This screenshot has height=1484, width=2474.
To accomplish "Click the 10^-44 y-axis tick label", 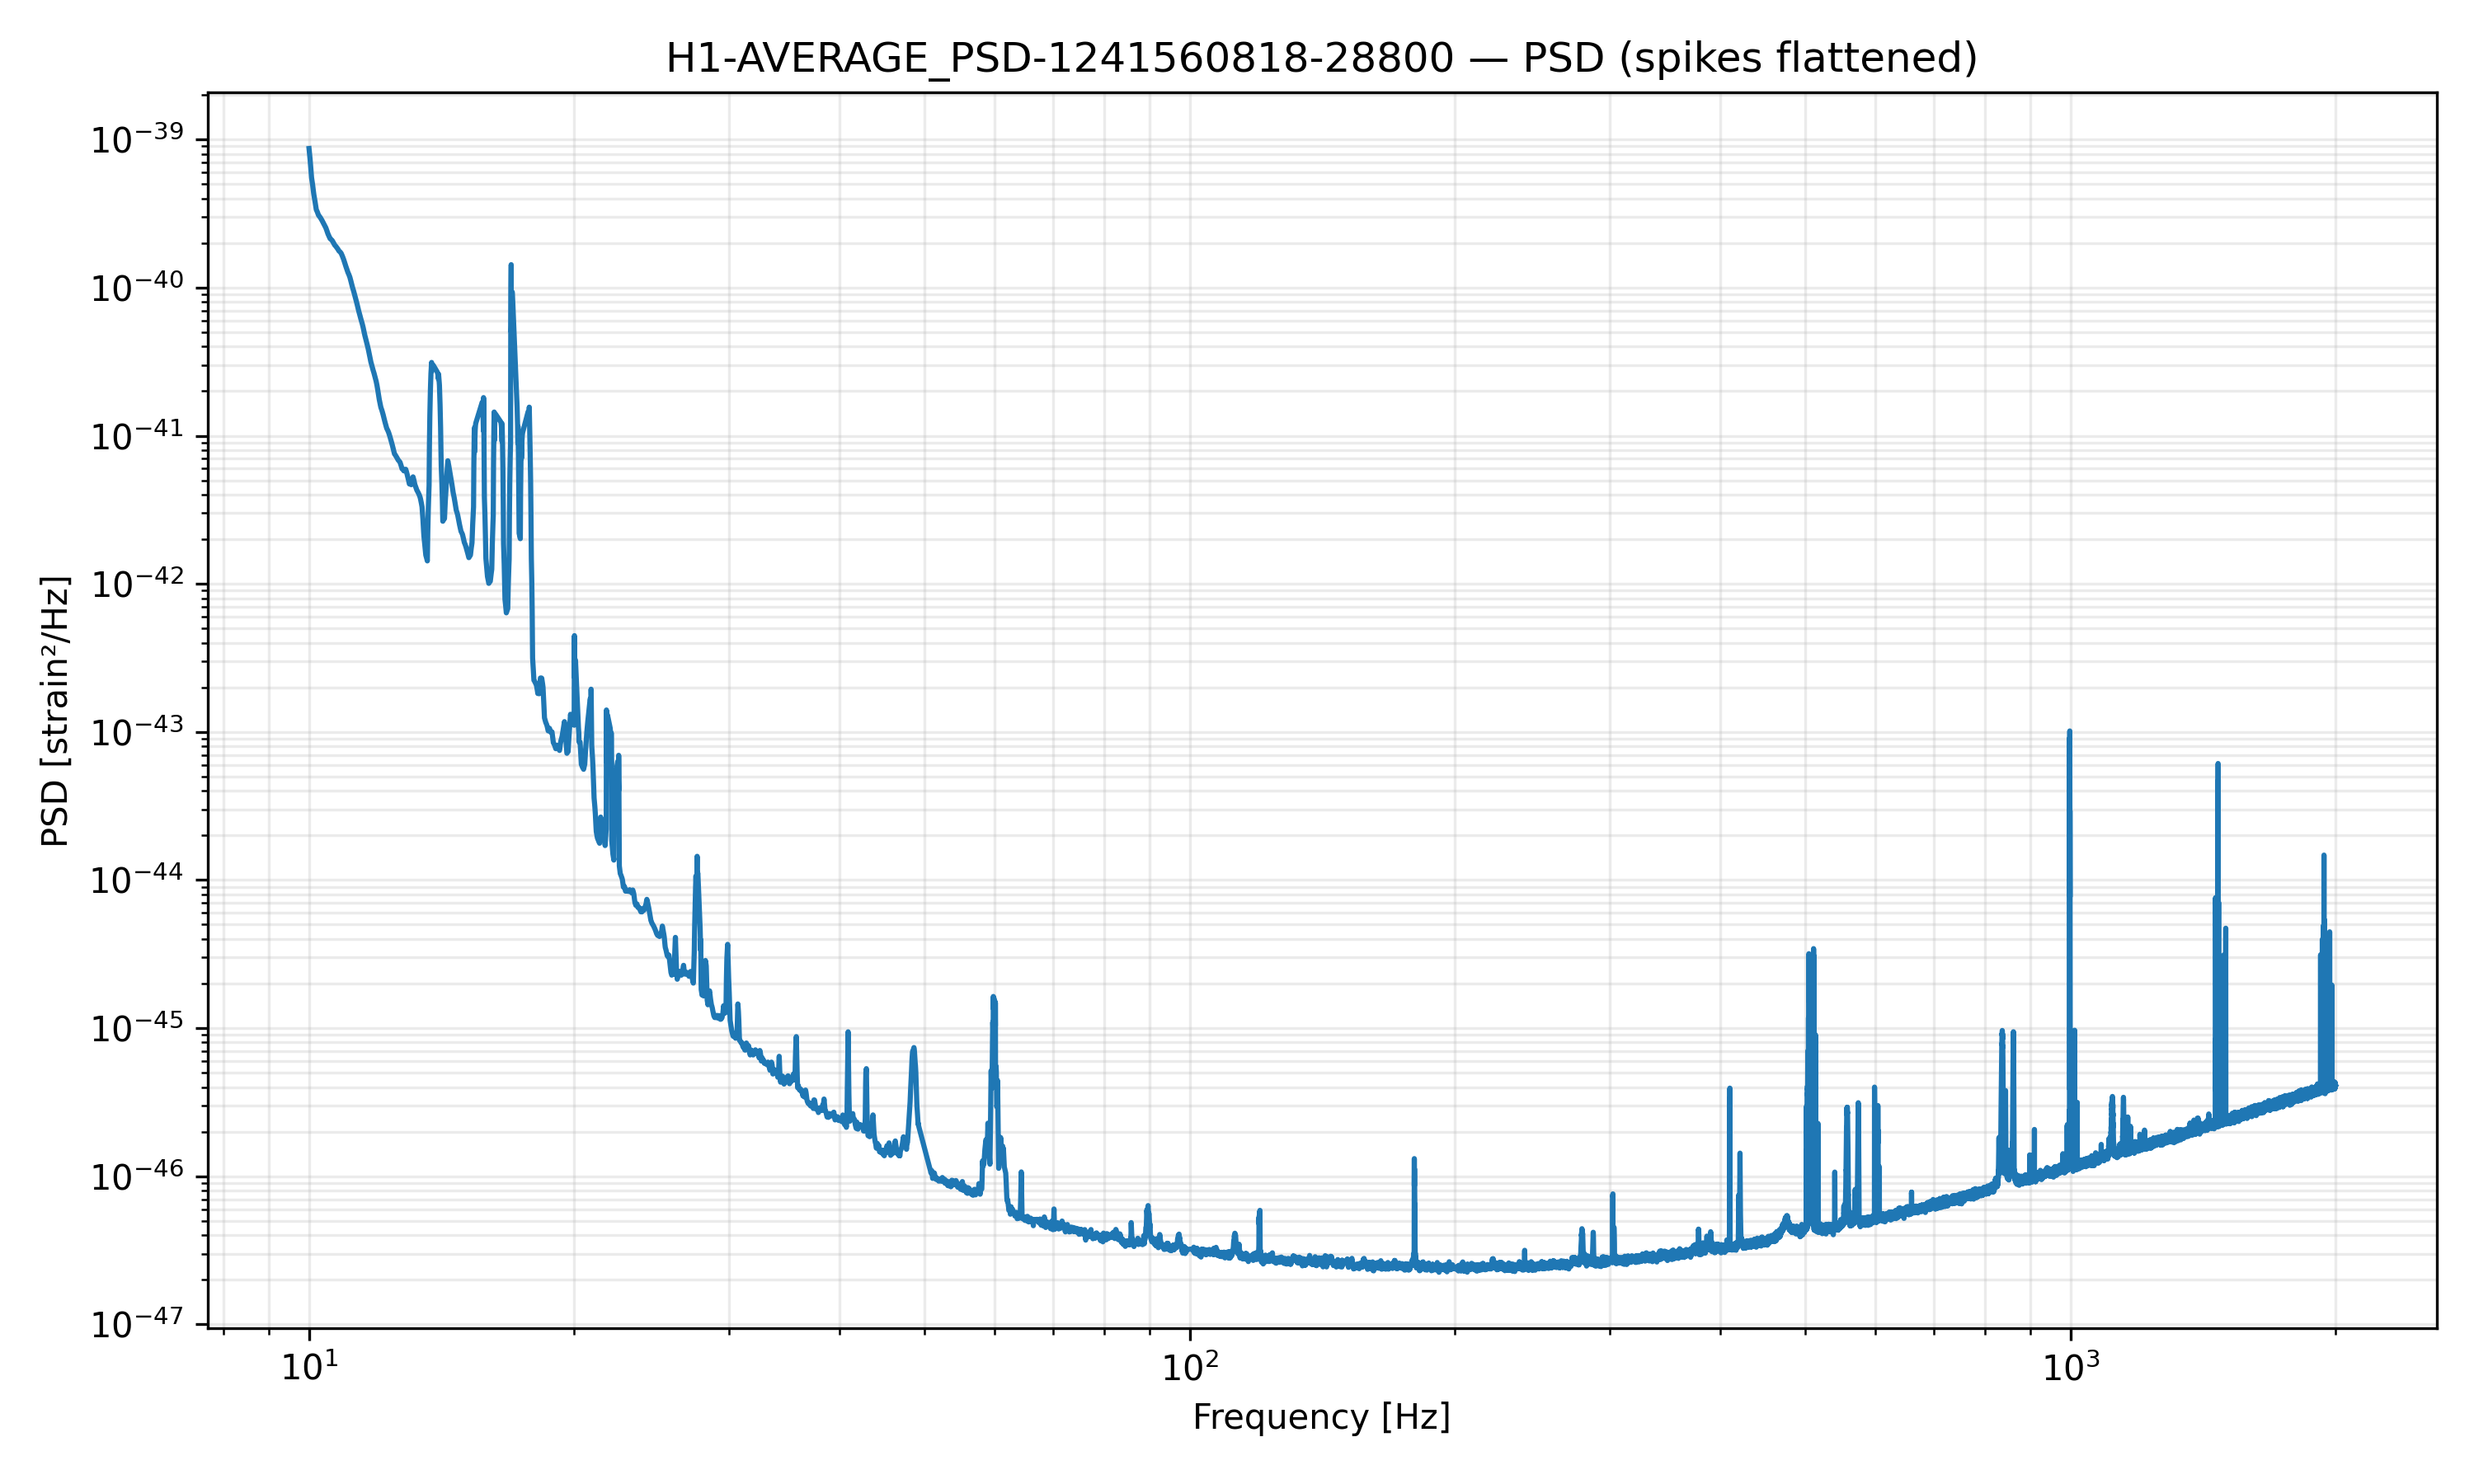I will pyautogui.click(x=138, y=880).
